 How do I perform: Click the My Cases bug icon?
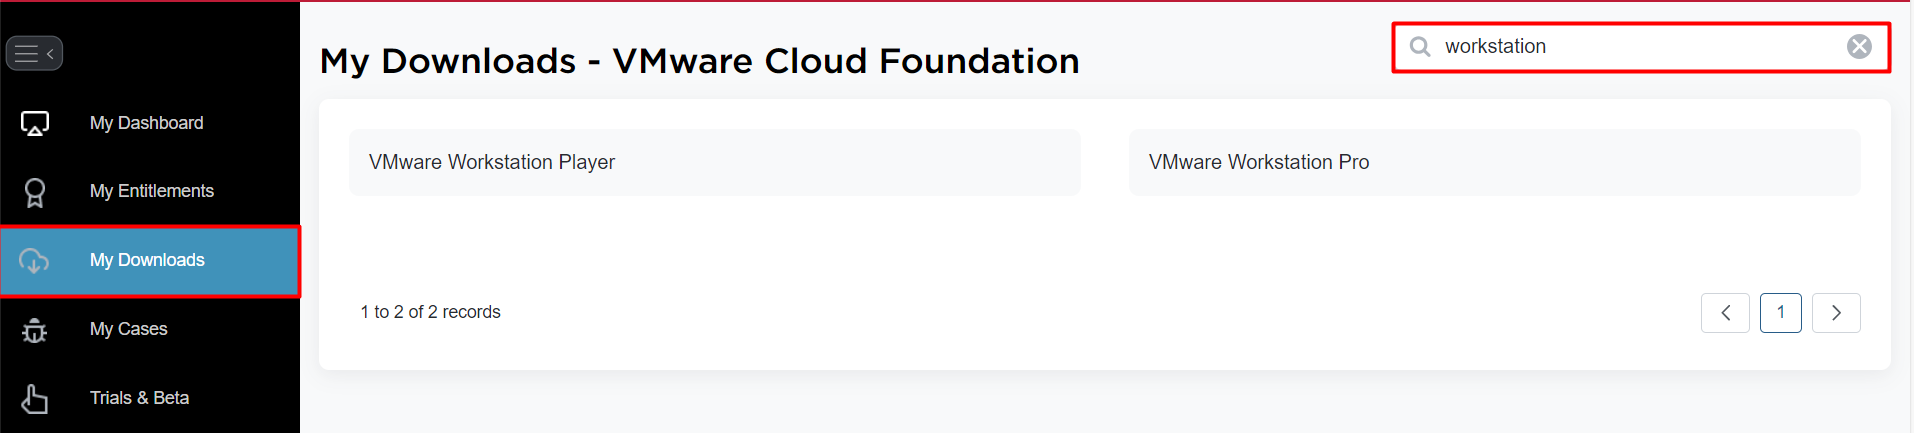pyautogui.click(x=35, y=330)
